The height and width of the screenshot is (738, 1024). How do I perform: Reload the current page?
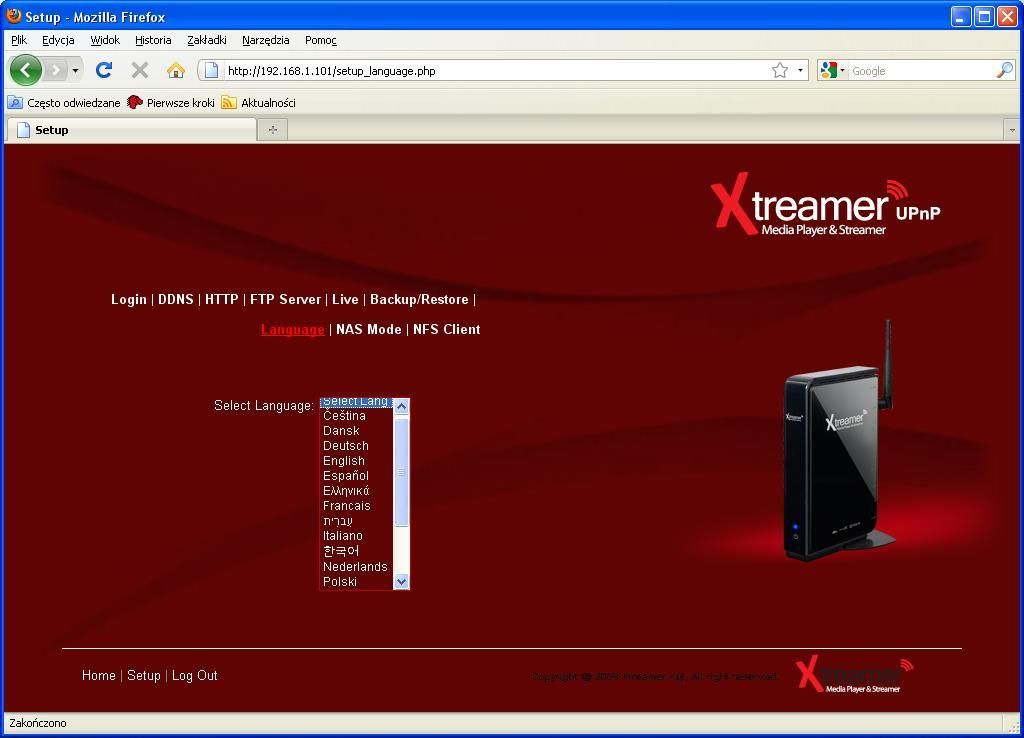(x=104, y=70)
